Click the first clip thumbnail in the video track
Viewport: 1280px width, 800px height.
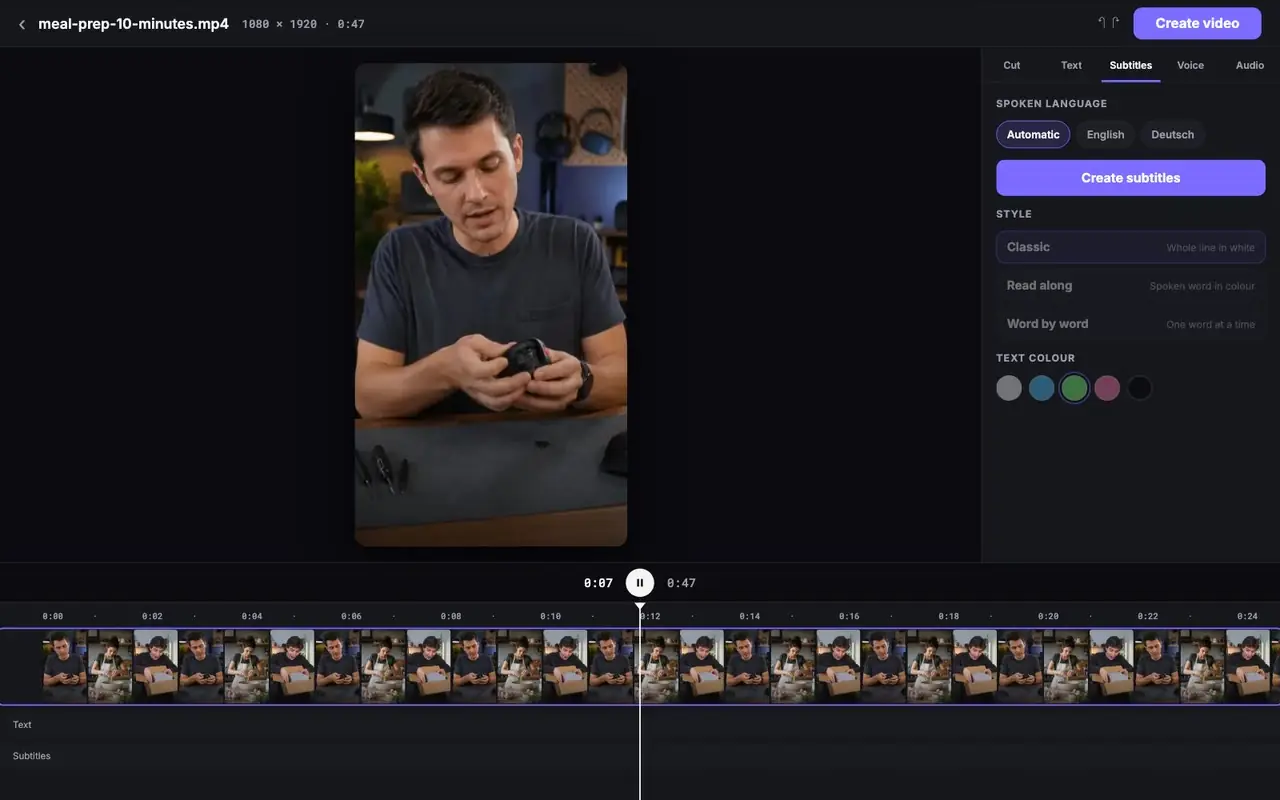[65, 666]
